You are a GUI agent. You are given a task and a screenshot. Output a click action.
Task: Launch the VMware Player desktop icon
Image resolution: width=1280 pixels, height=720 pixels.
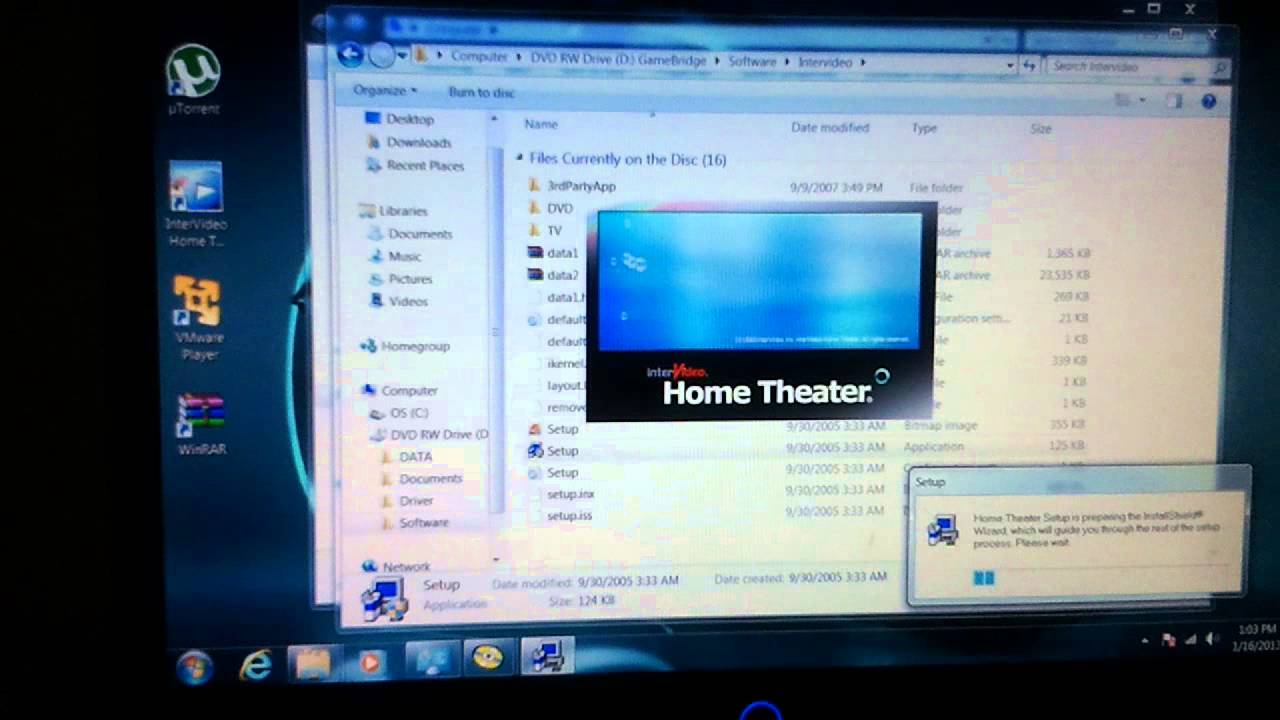coord(198,317)
